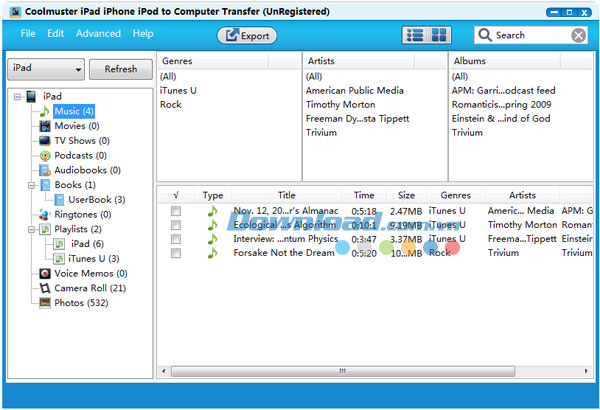Open the Advanced menu
Screen dimensions: 600x410
(x=98, y=33)
